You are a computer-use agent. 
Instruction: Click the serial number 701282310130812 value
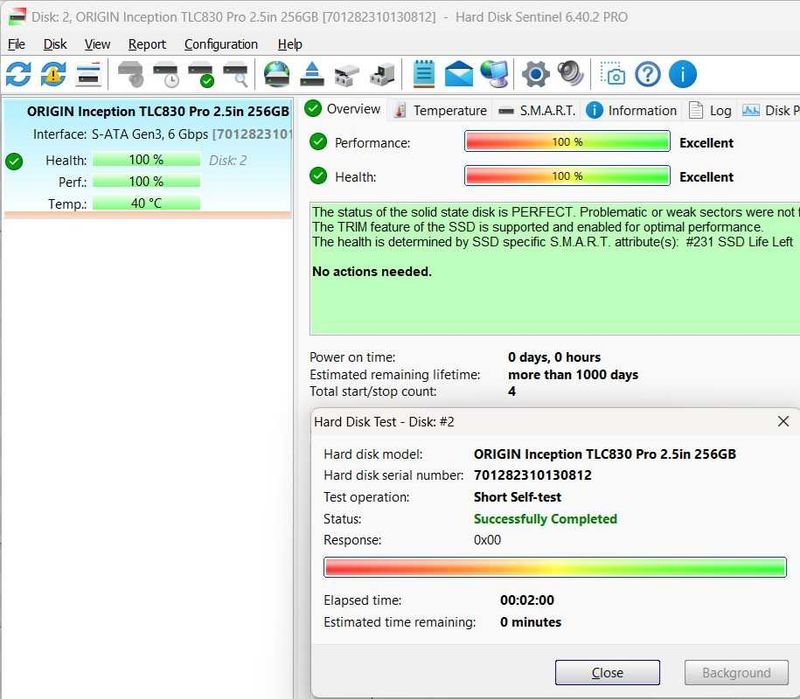pos(533,475)
